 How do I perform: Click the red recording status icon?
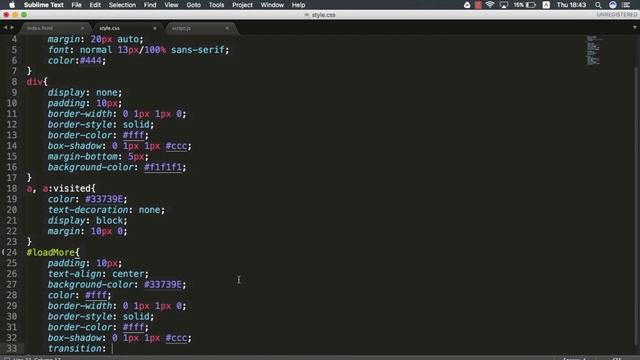click(x=478, y=5)
